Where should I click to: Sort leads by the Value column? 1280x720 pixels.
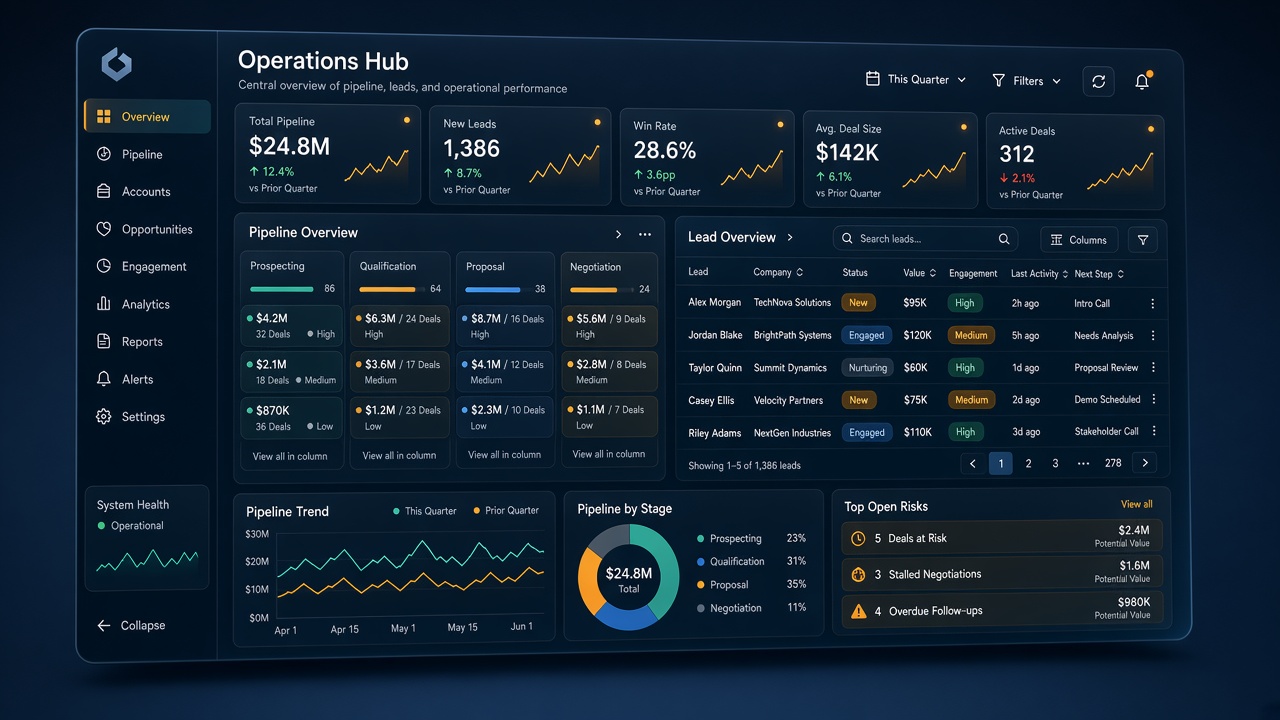click(x=919, y=272)
